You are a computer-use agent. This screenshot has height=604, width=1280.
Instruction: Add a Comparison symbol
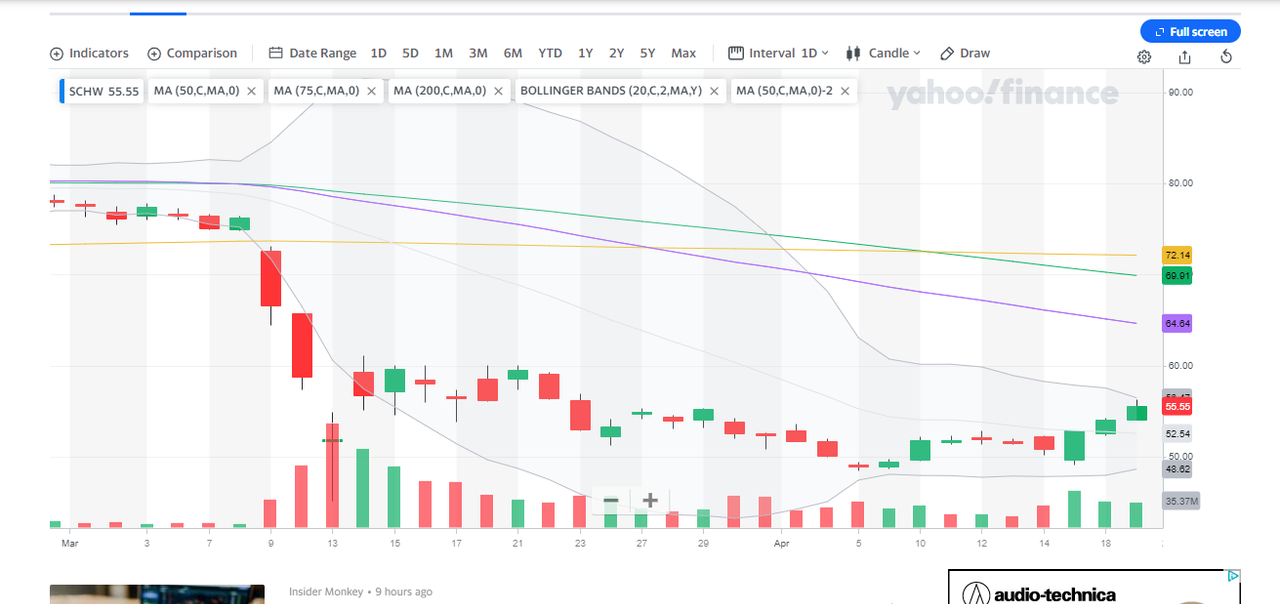pyautogui.click(x=192, y=53)
